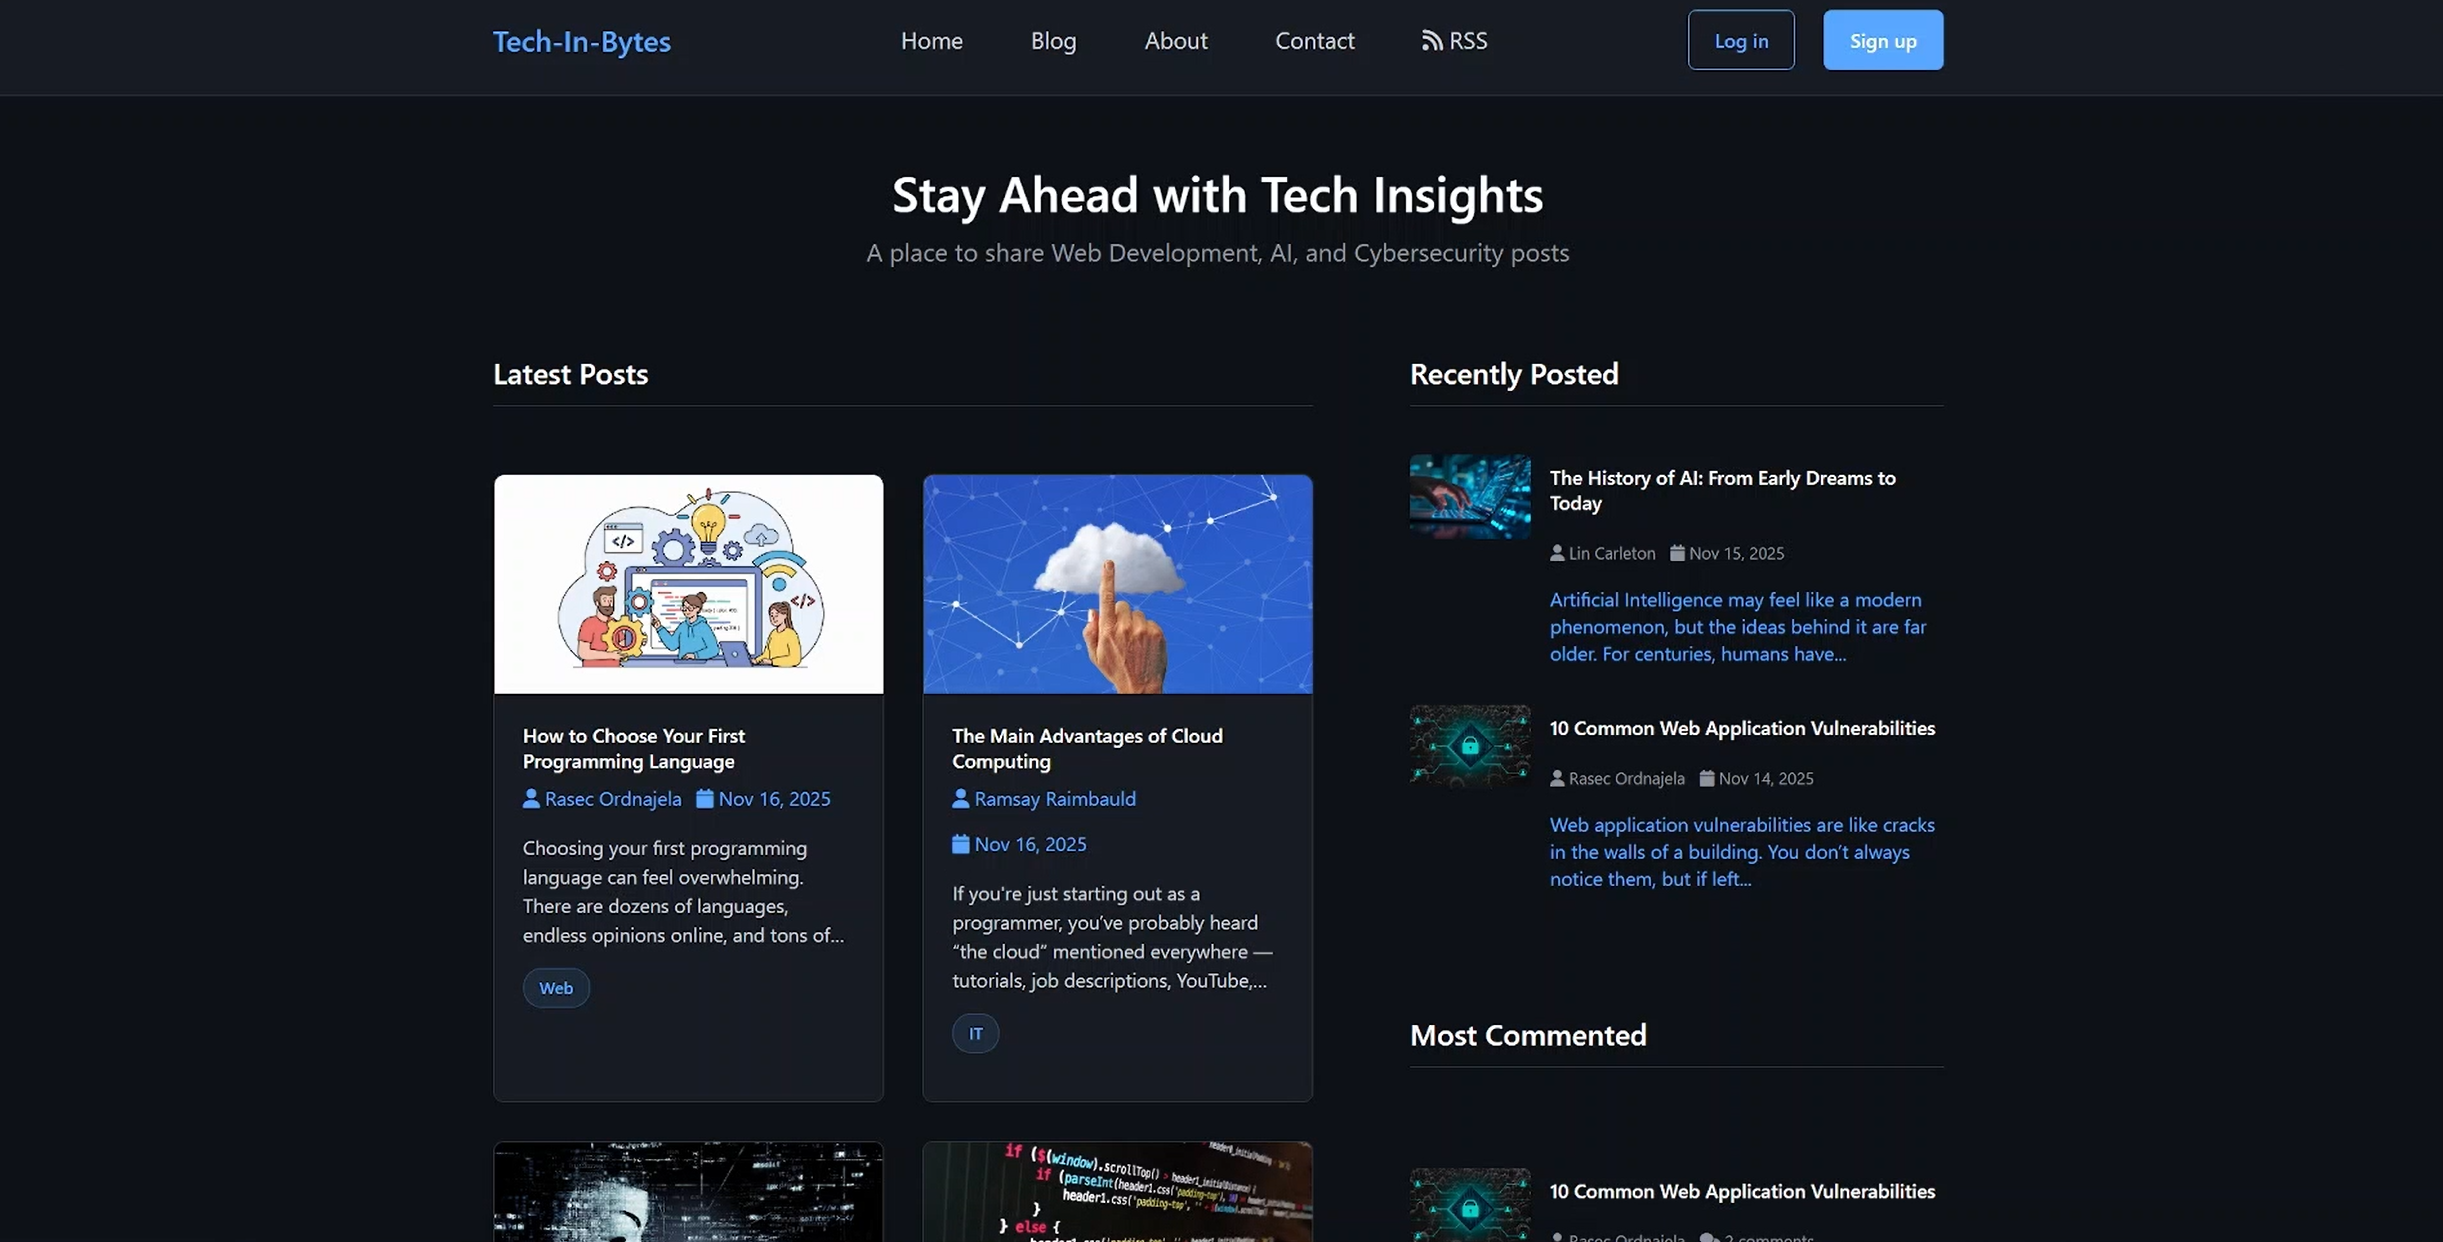This screenshot has height=1242, width=2443.
Task: Click the calendar icon in the Cloud Computing card
Action: point(961,844)
